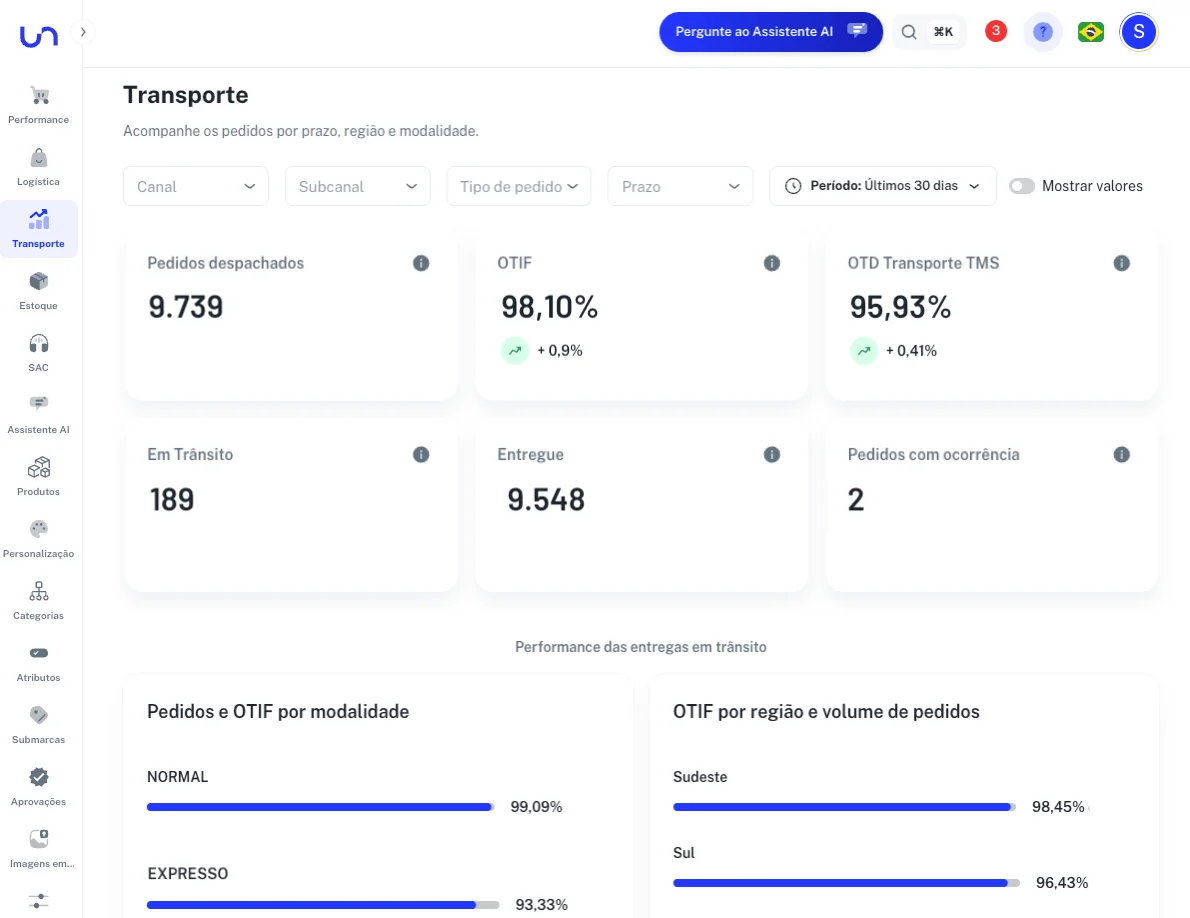Expand the sidebar with the chevron arrow
Image resolution: width=1190 pixels, height=918 pixels.
[83, 32]
